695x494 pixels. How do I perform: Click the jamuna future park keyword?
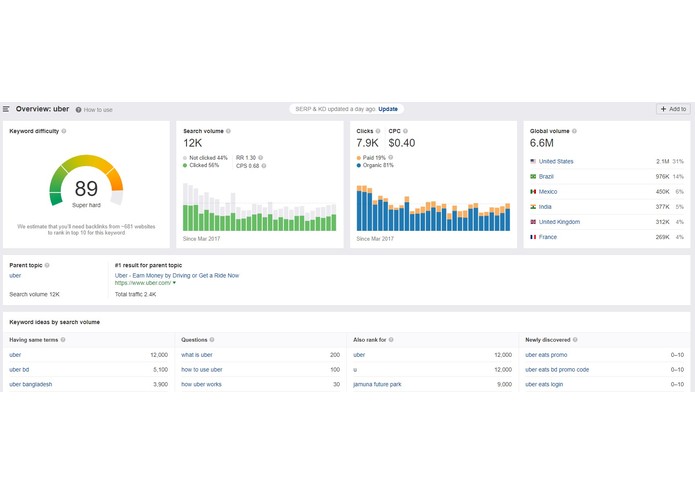pyautogui.click(x=377, y=385)
